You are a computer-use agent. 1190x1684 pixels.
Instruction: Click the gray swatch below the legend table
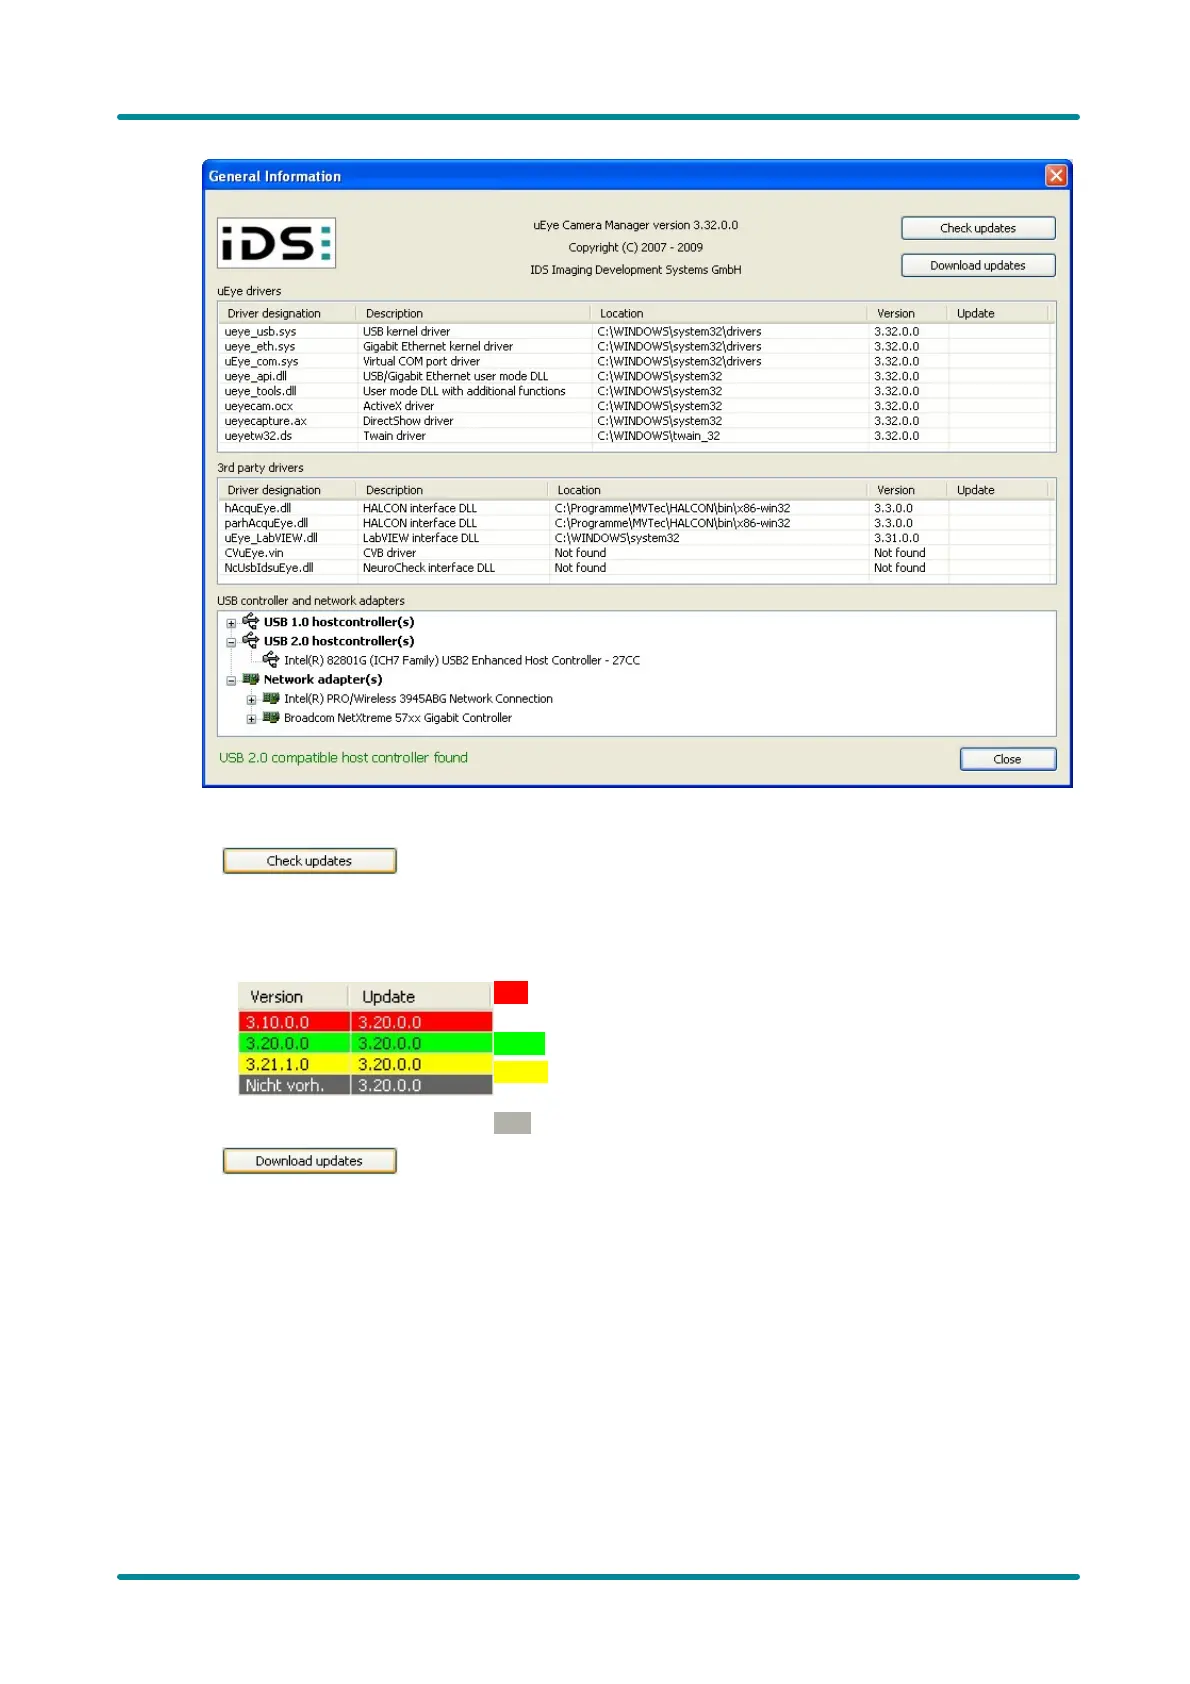512,1123
